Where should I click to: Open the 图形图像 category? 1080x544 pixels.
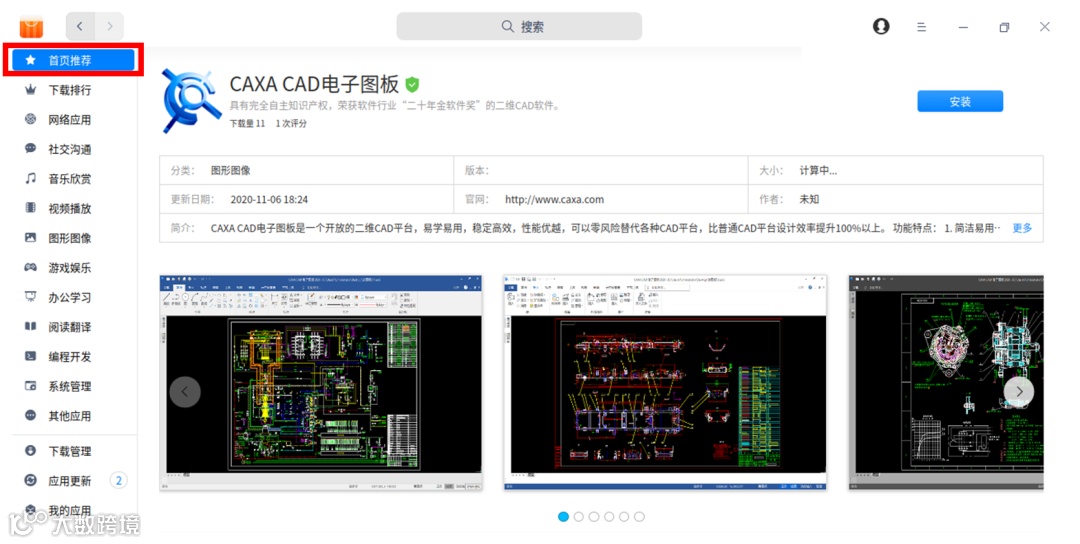coord(70,238)
